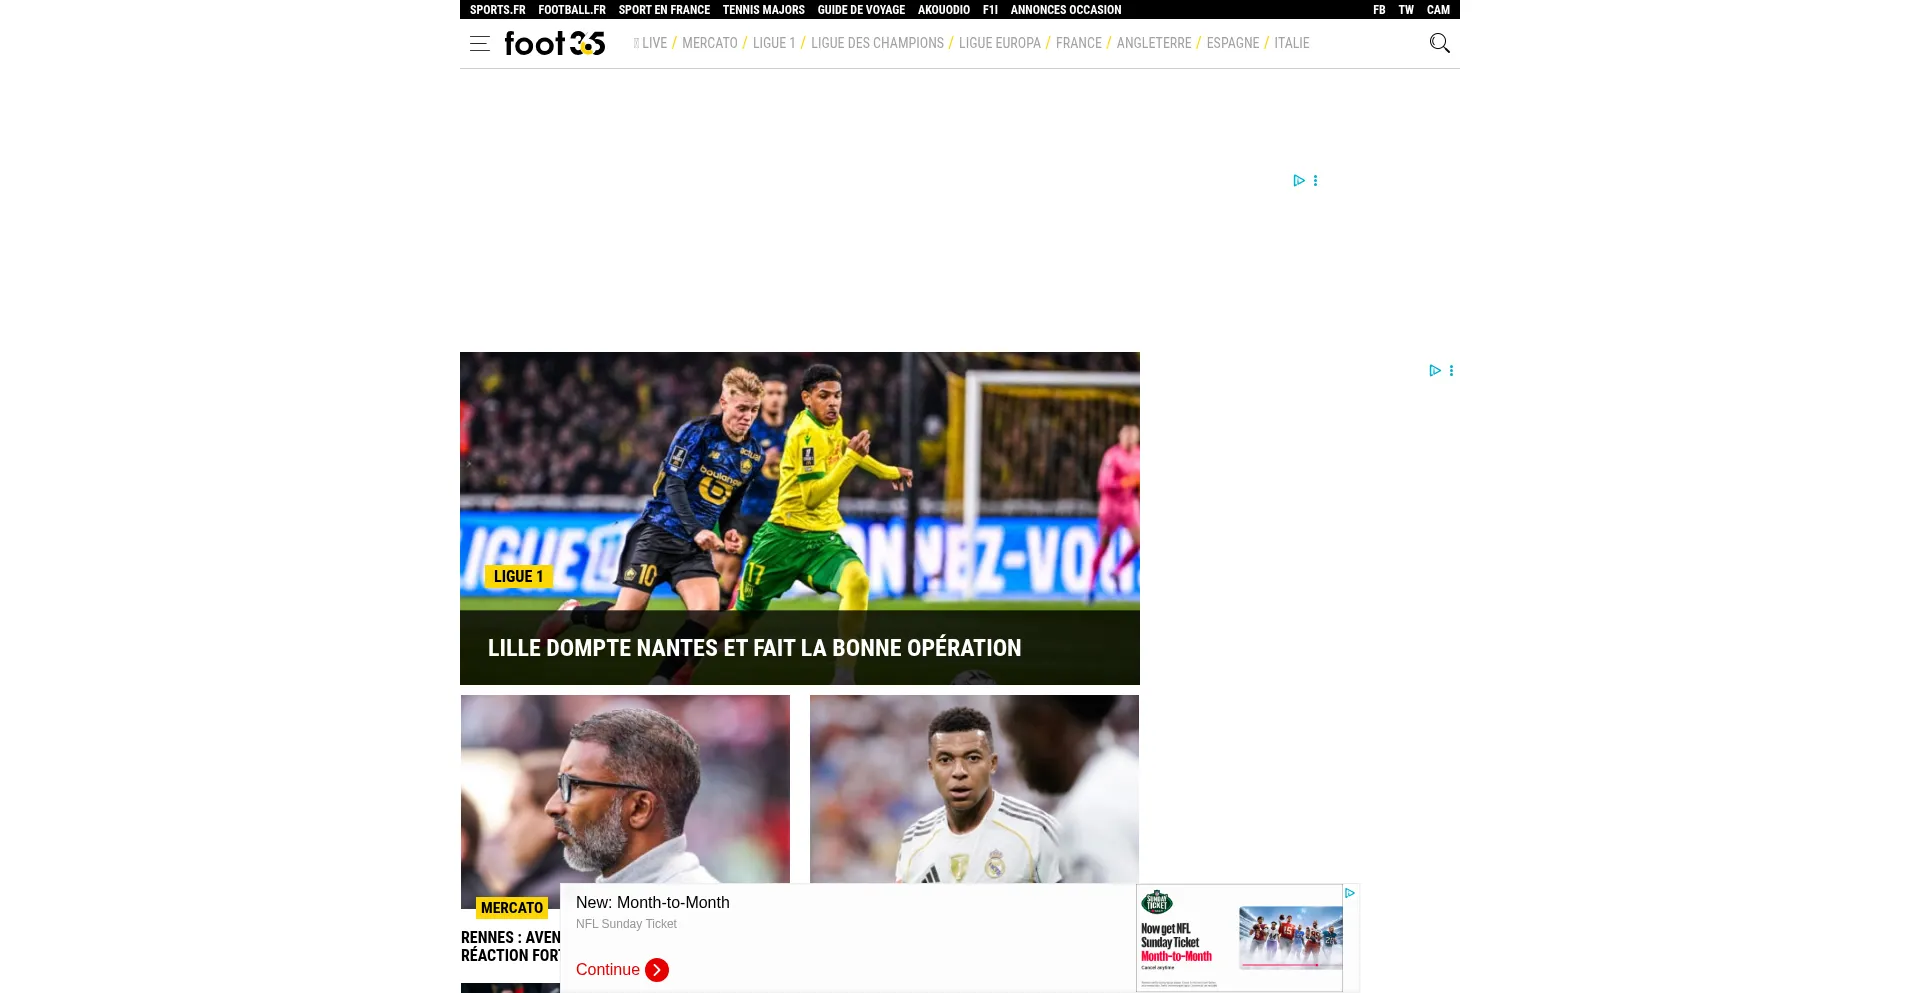Image resolution: width=1920 pixels, height=993 pixels.
Task: Open the top banner ad options dots
Action: tap(1315, 181)
